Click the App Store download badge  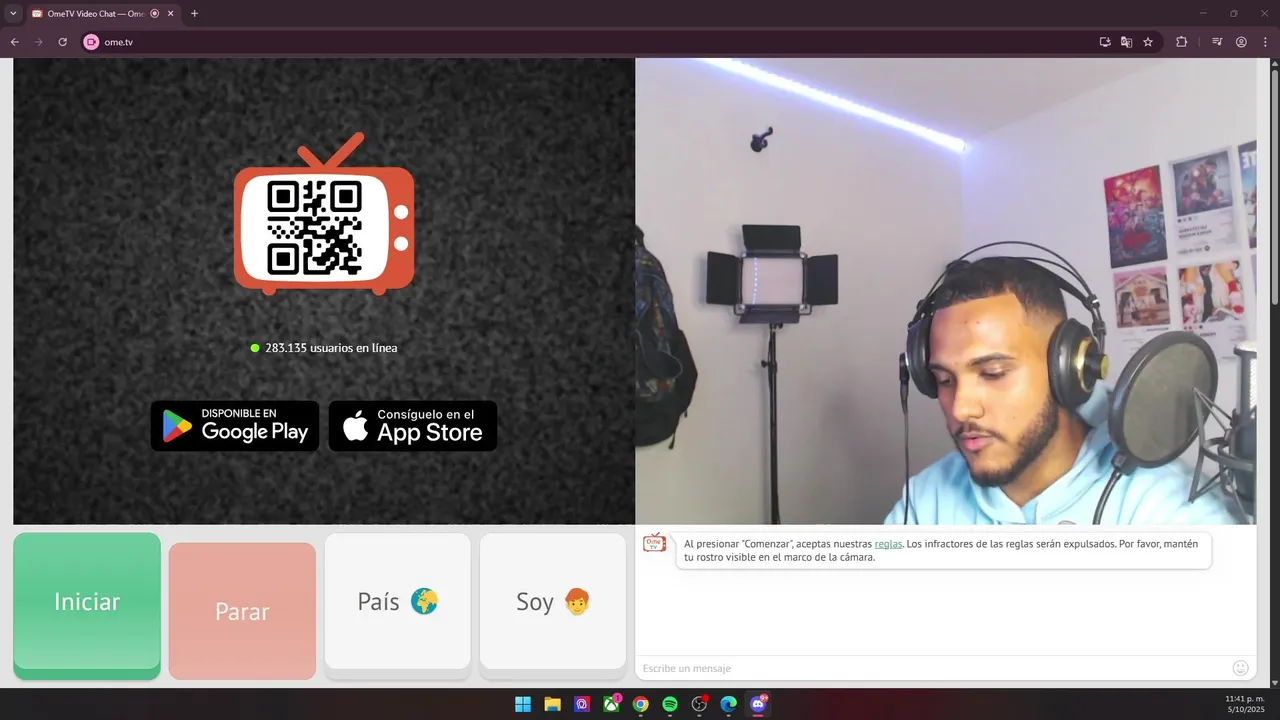(x=413, y=426)
